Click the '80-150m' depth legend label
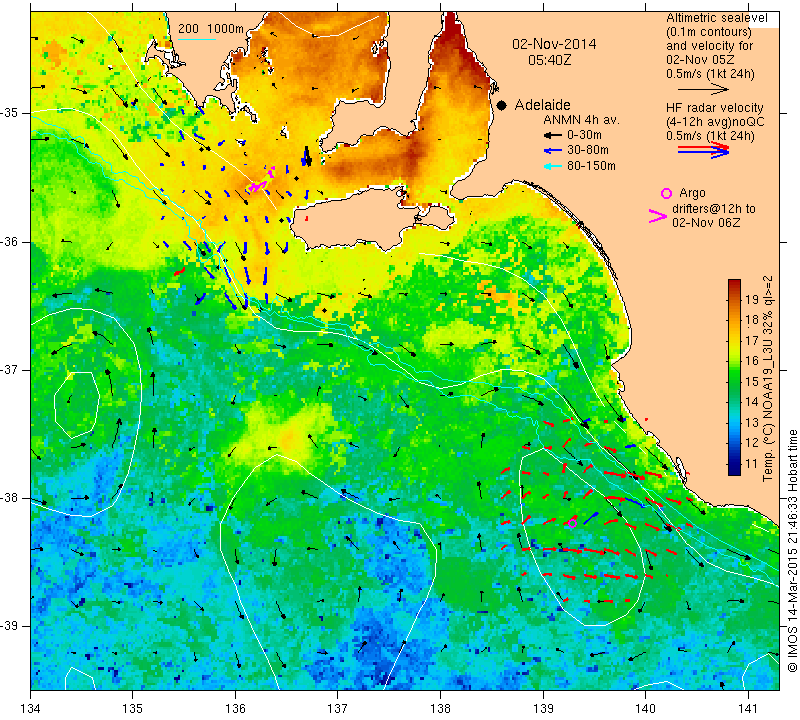Image resolution: width=800 pixels, height=720 pixels. click(591, 166)
